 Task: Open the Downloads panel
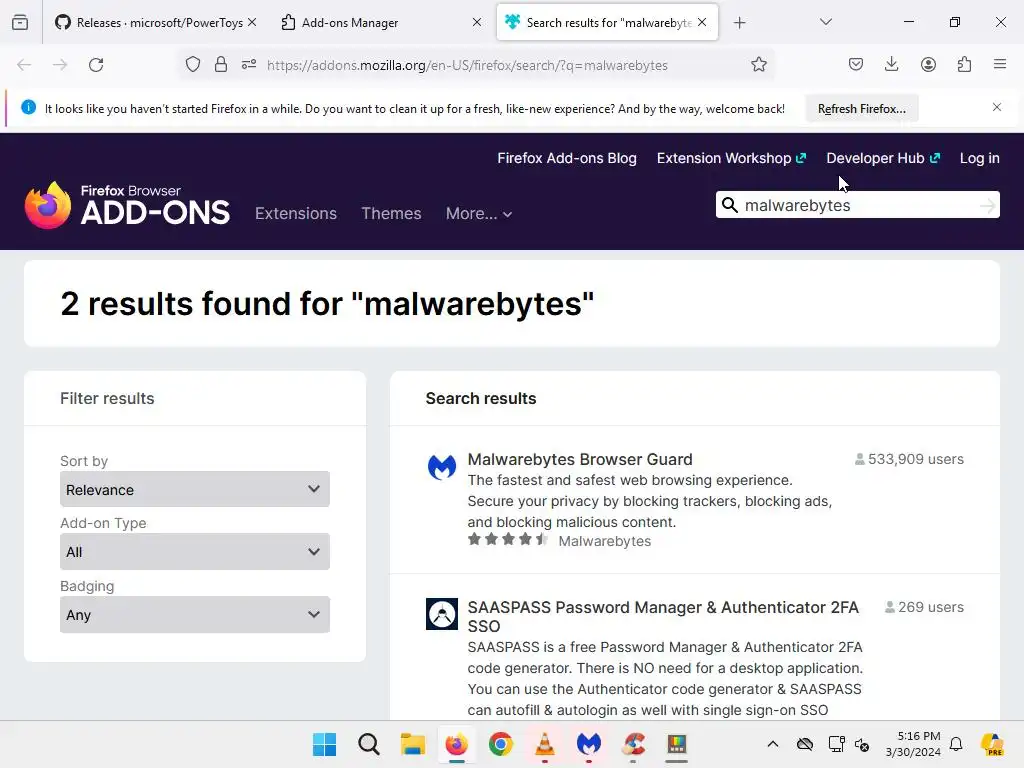click(x=891, y=65)
